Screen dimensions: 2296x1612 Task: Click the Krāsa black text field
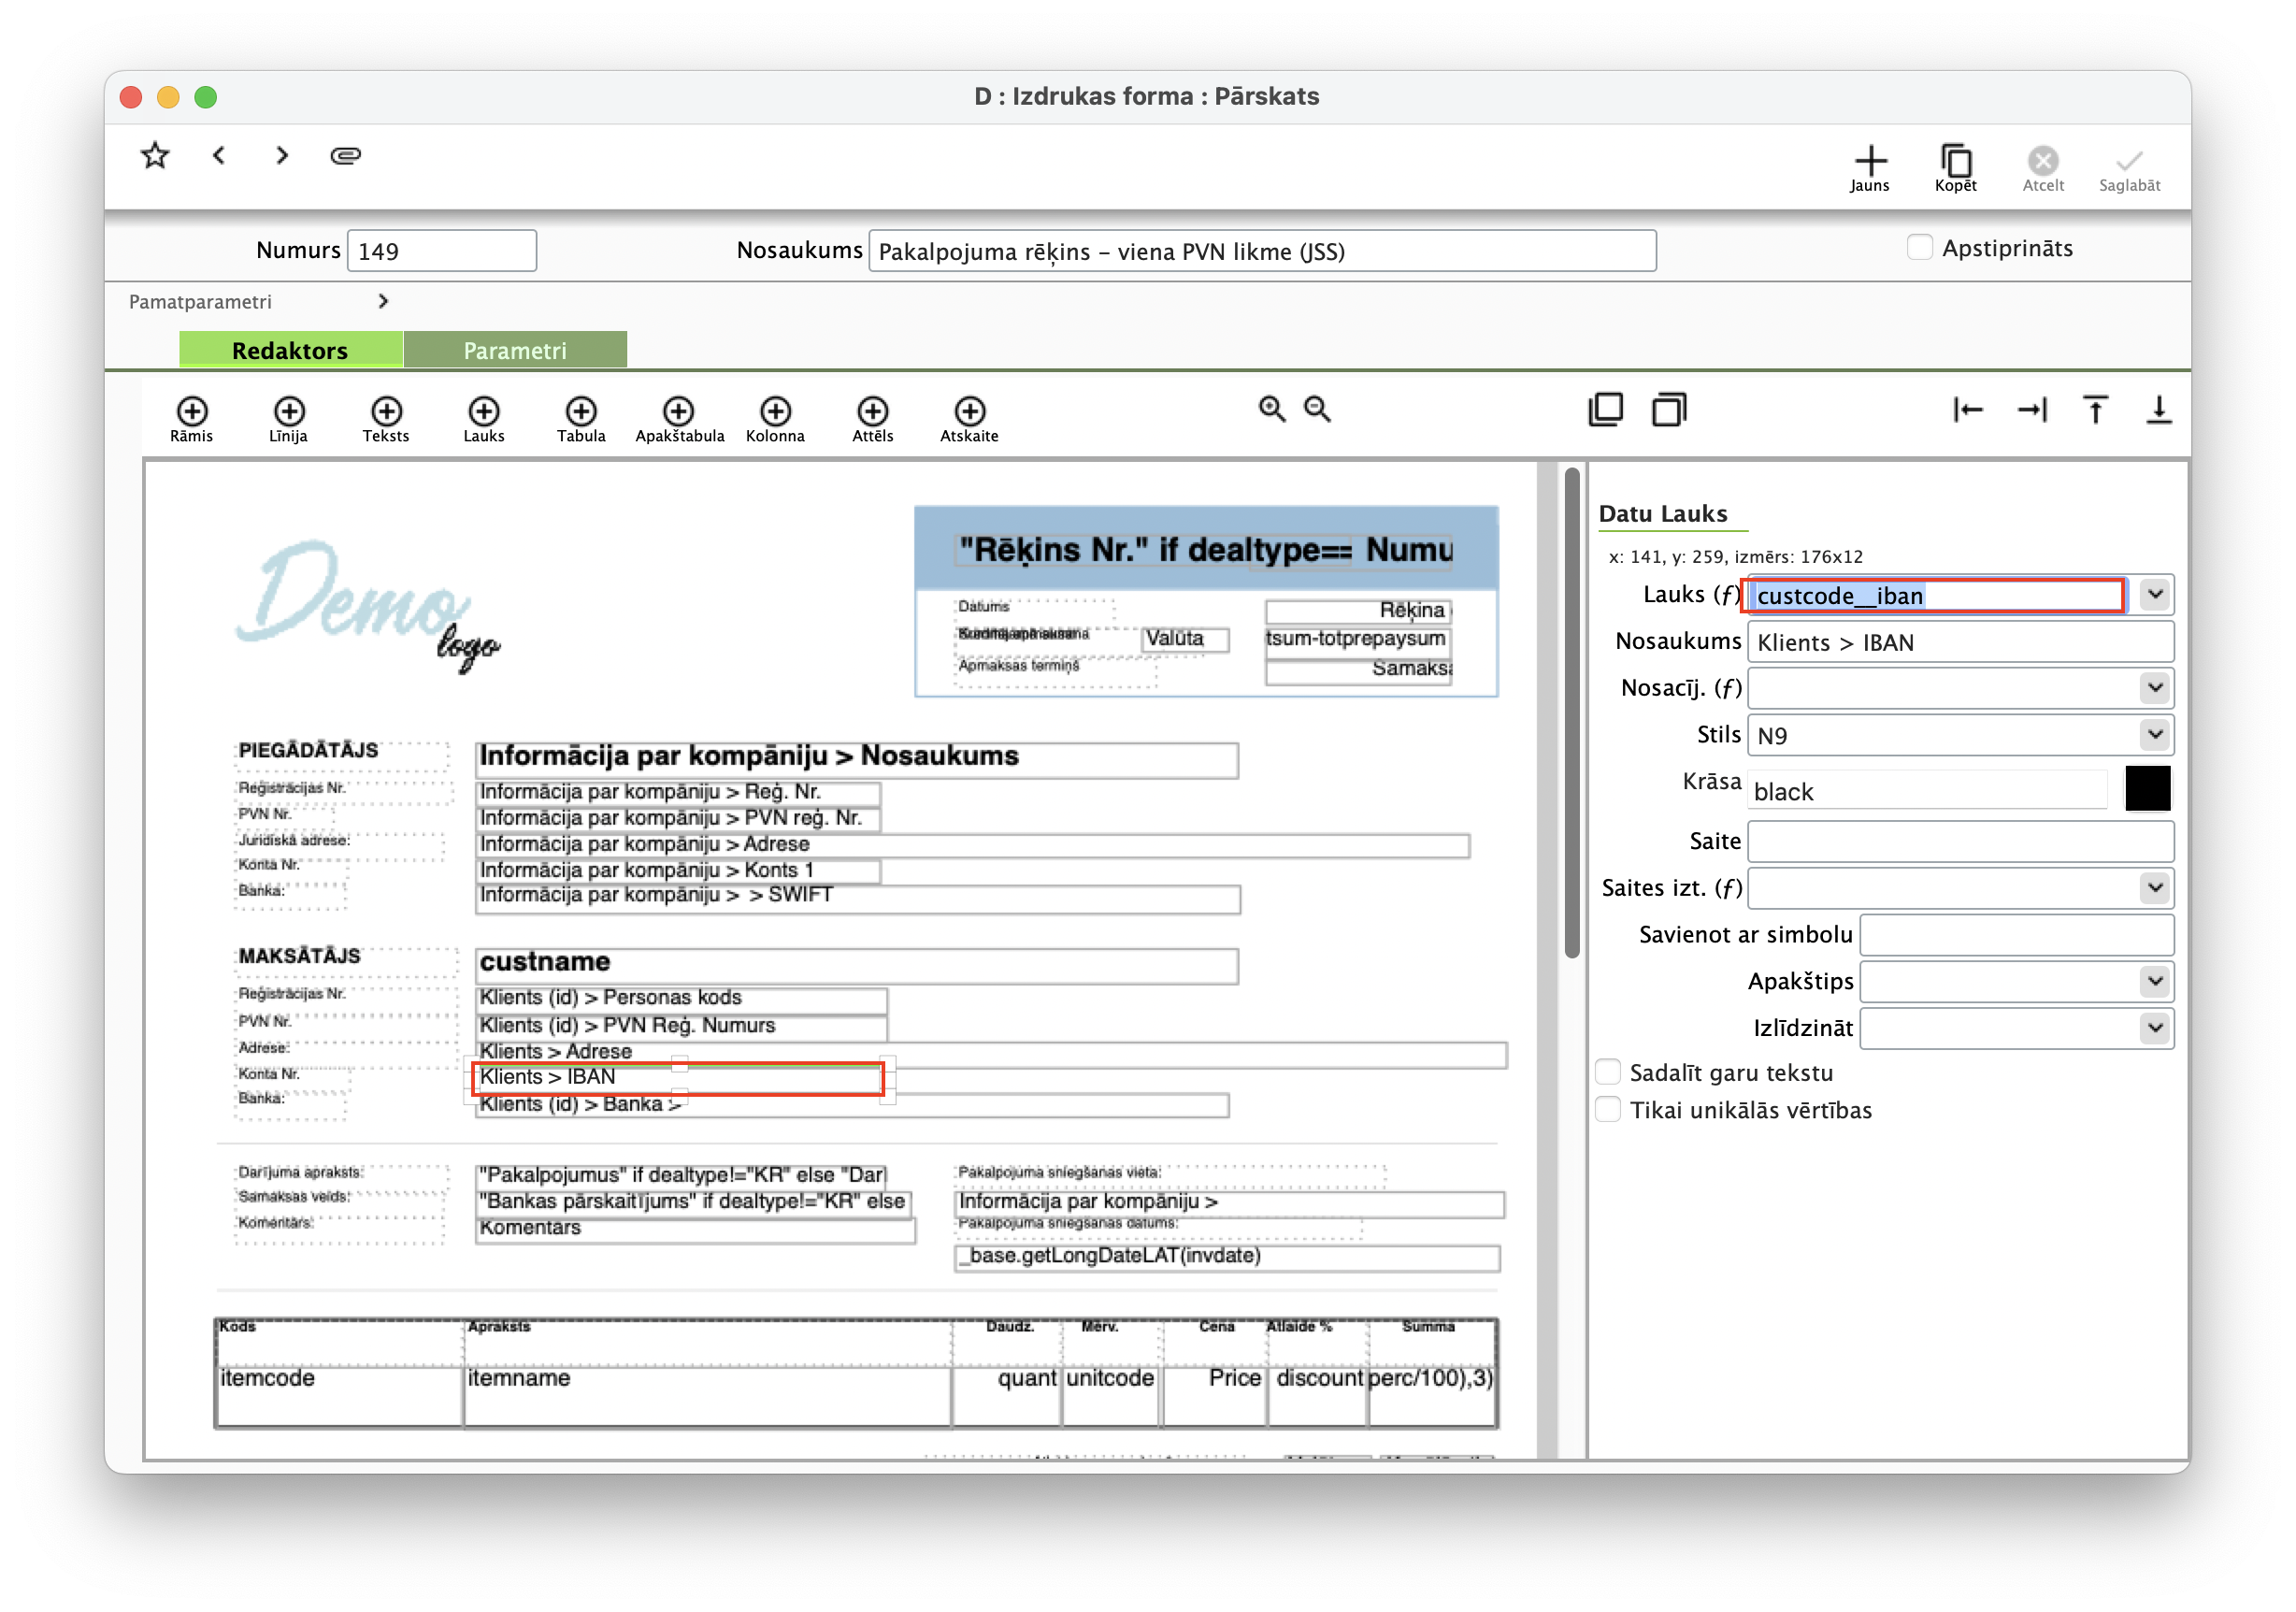1928,791
